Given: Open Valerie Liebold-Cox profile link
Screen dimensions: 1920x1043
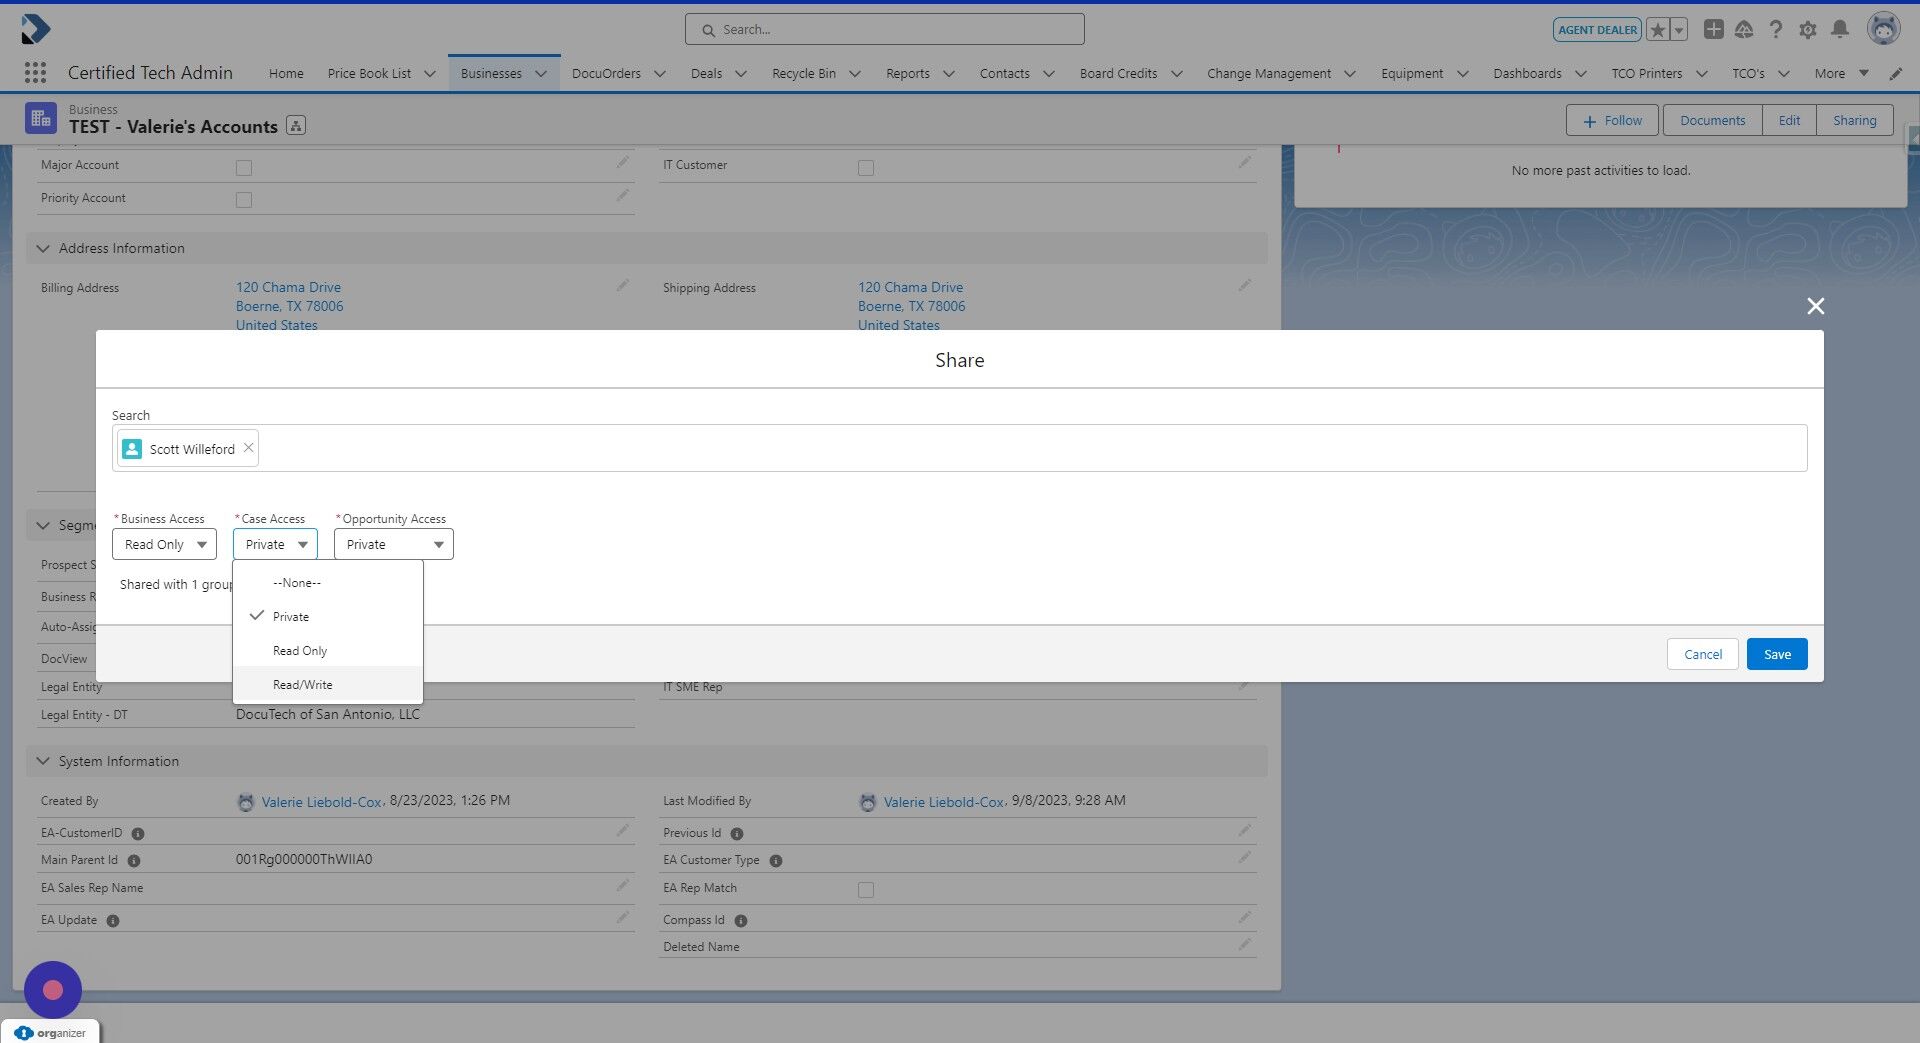Looking at the screenshot, I should (321, 801).
